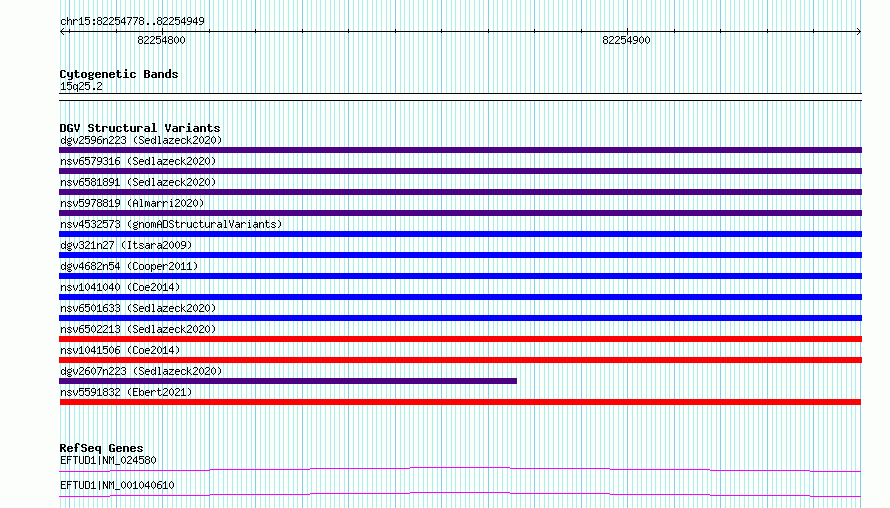Open the DGV Structural Variants track title
The image size is (890, 508).
pos(140,128)
